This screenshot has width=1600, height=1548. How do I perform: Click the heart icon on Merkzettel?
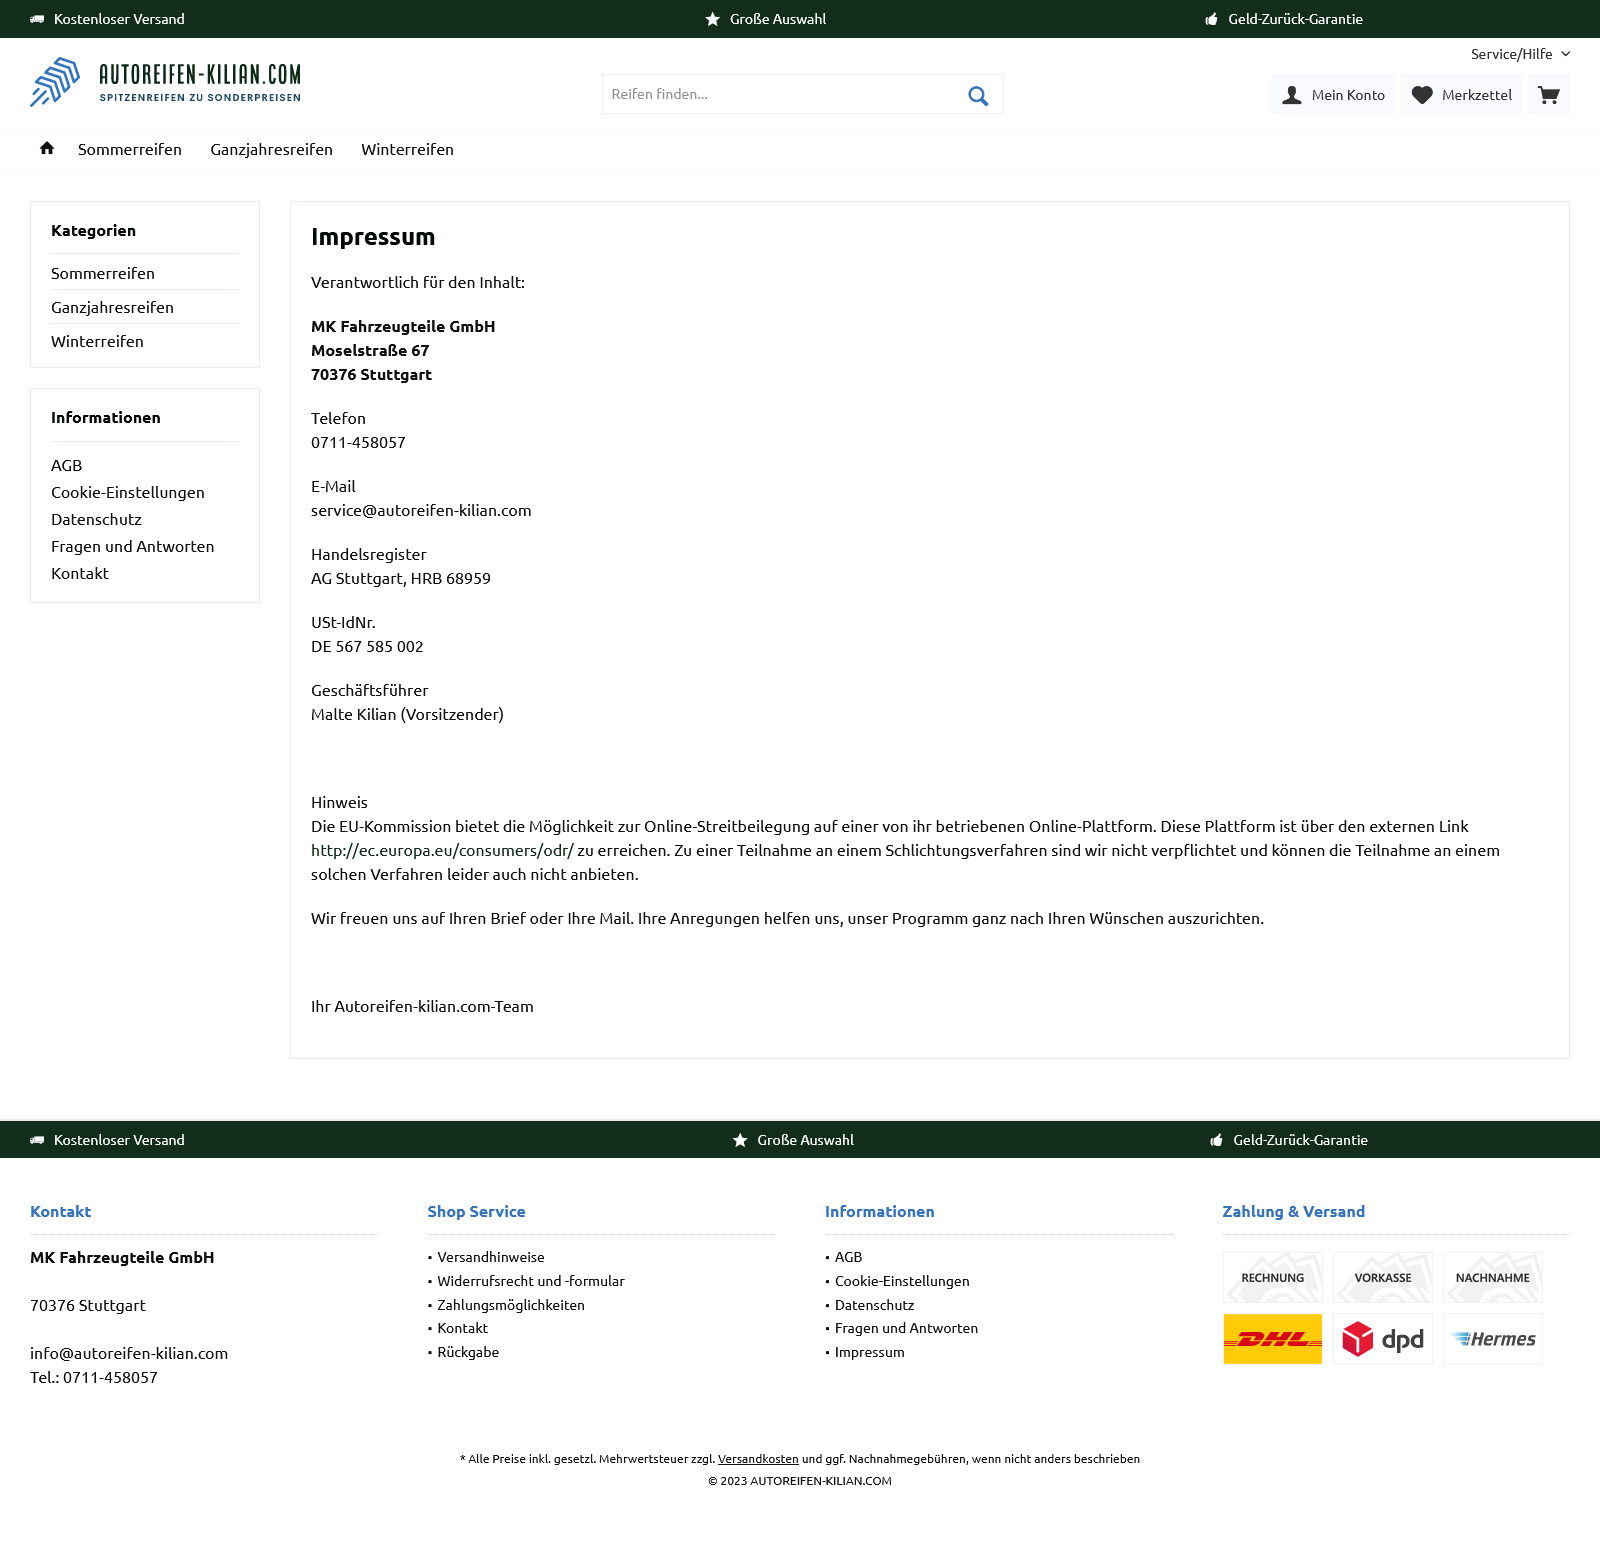(x=1422, y=95)
